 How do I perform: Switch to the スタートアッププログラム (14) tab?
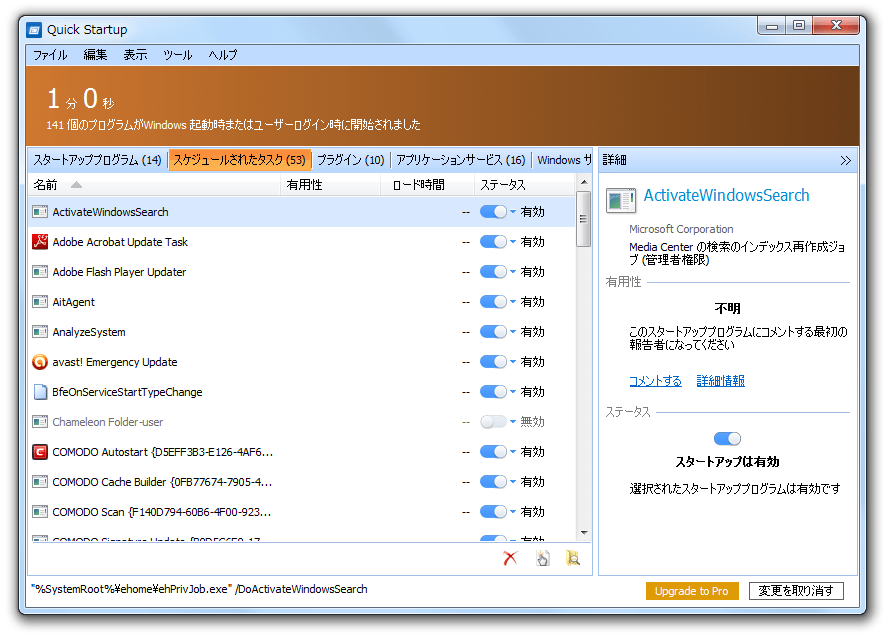pyautogui.click(x=97, y=160)
